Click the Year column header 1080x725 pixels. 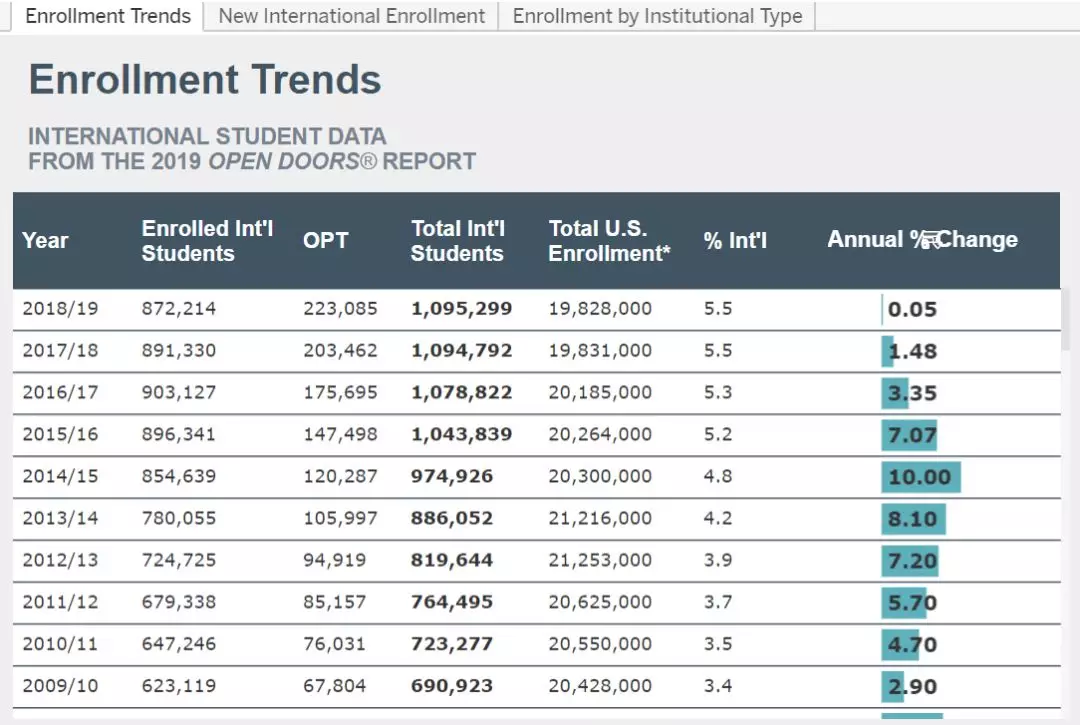click(x=45, y=240)
